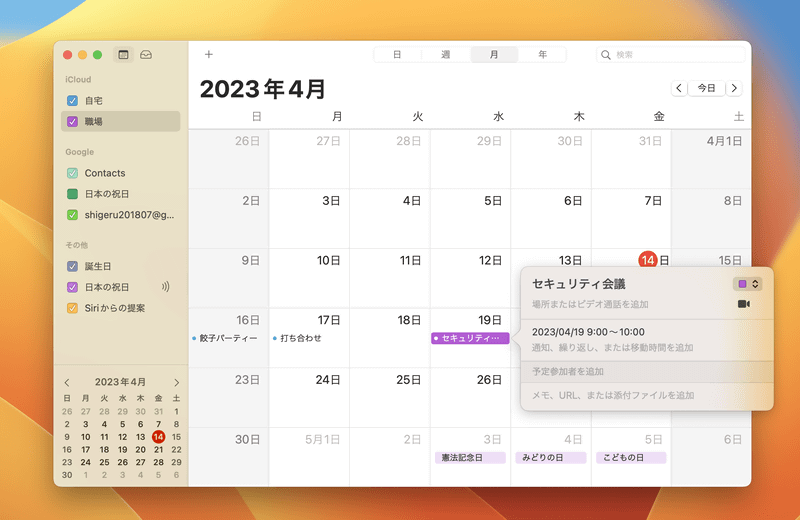Toggle Google 日本の祝日 green checkbox
The width and height of the screenshot is (800, 520).
point(72,194)
